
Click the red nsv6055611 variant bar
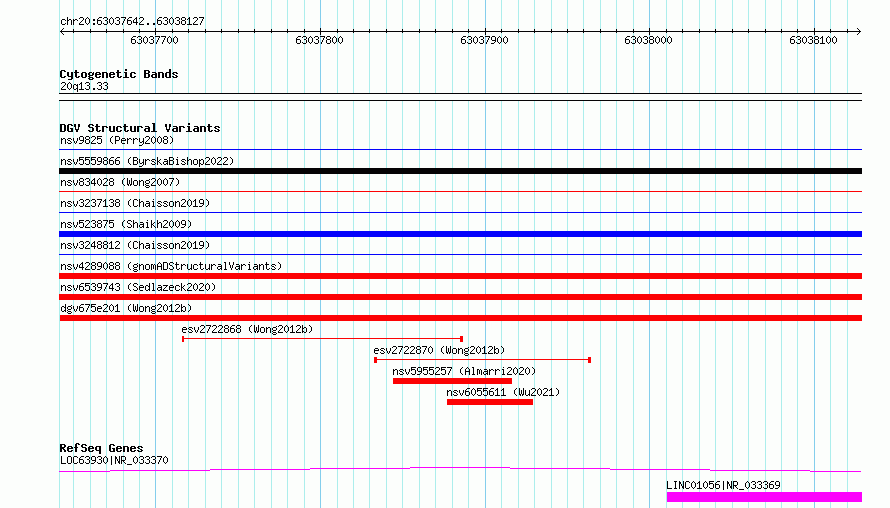490,402
